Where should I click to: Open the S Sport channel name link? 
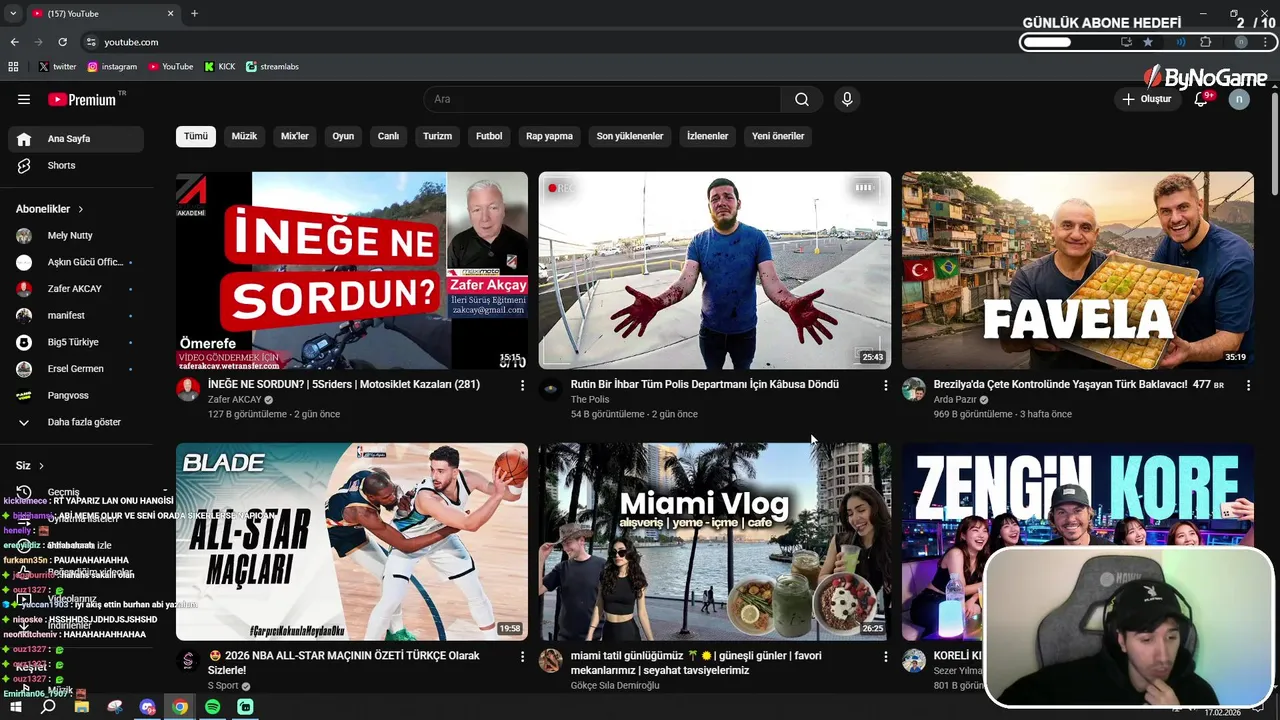(x=223, y=686)
